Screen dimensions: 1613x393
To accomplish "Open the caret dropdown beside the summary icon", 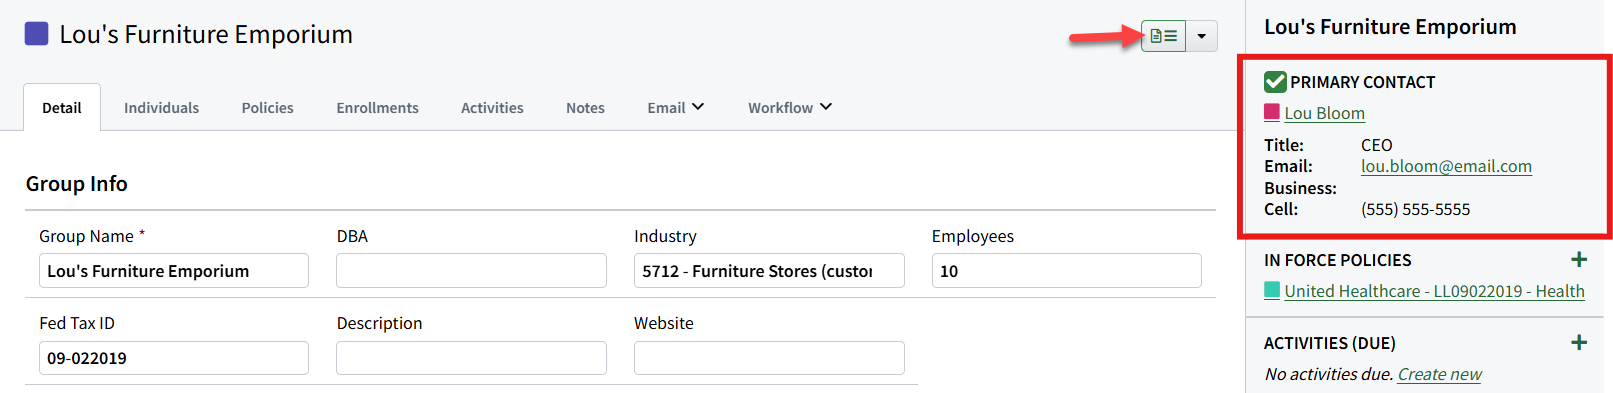I will click(1201, 36).
